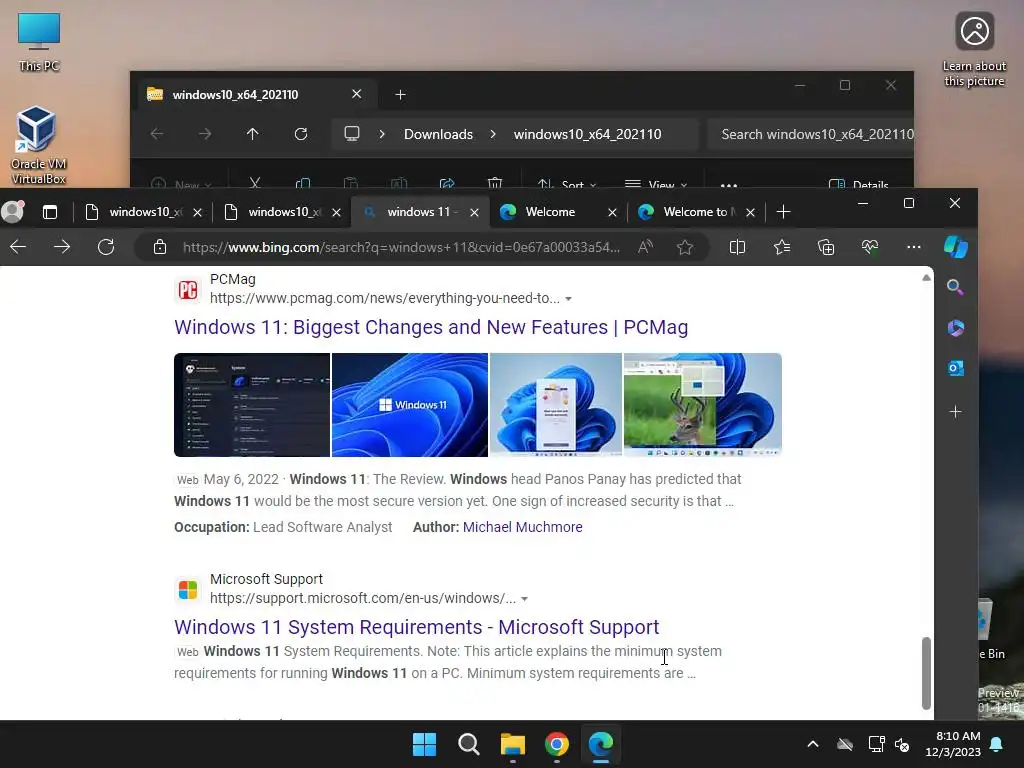The width and height of the screenshot is (1024, 768).
Task: Add this page to favorites star
Action: click(x=684, y=247)
